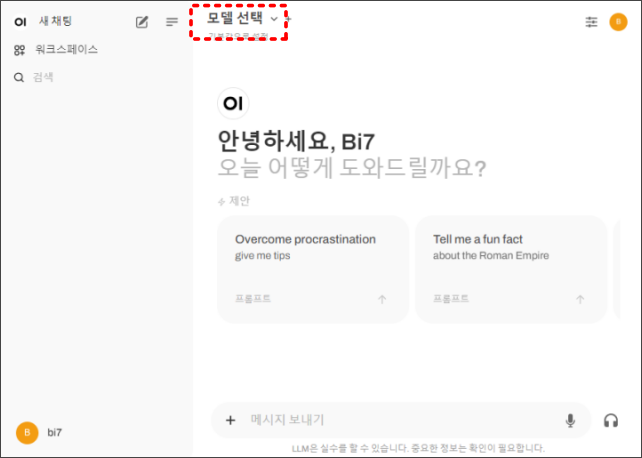The height and width of the screenshot is (458, 642).
Task: Click the 검색 search field
Action: tap(43, 77)
